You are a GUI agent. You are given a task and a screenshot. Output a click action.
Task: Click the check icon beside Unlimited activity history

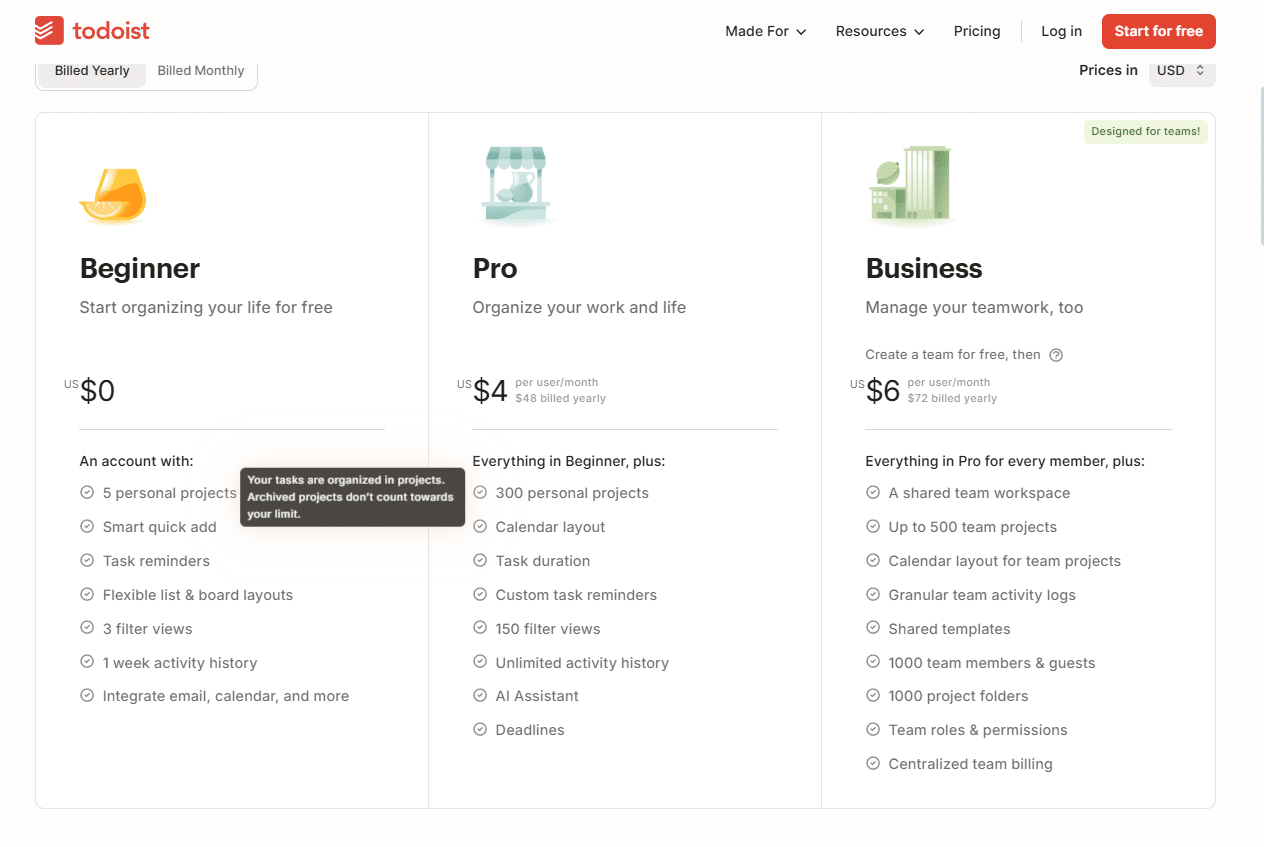pyautogui.click(x=480, y=663)
